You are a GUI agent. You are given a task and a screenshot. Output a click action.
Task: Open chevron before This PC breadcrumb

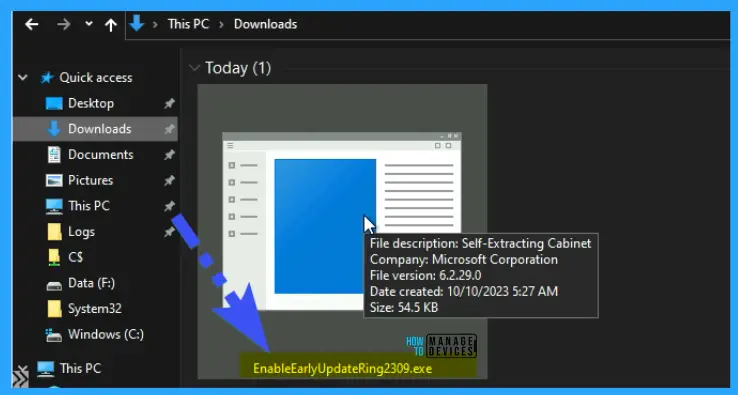155,24
